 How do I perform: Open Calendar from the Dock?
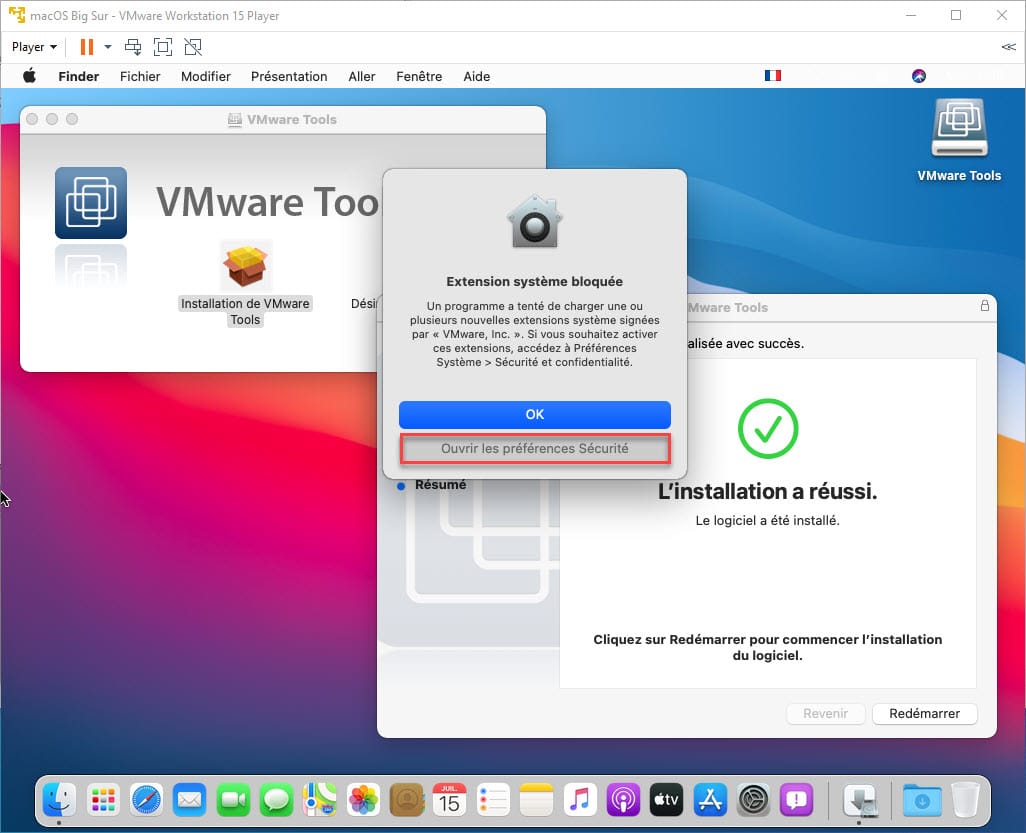pyautogui.click(x=450, y=800)
